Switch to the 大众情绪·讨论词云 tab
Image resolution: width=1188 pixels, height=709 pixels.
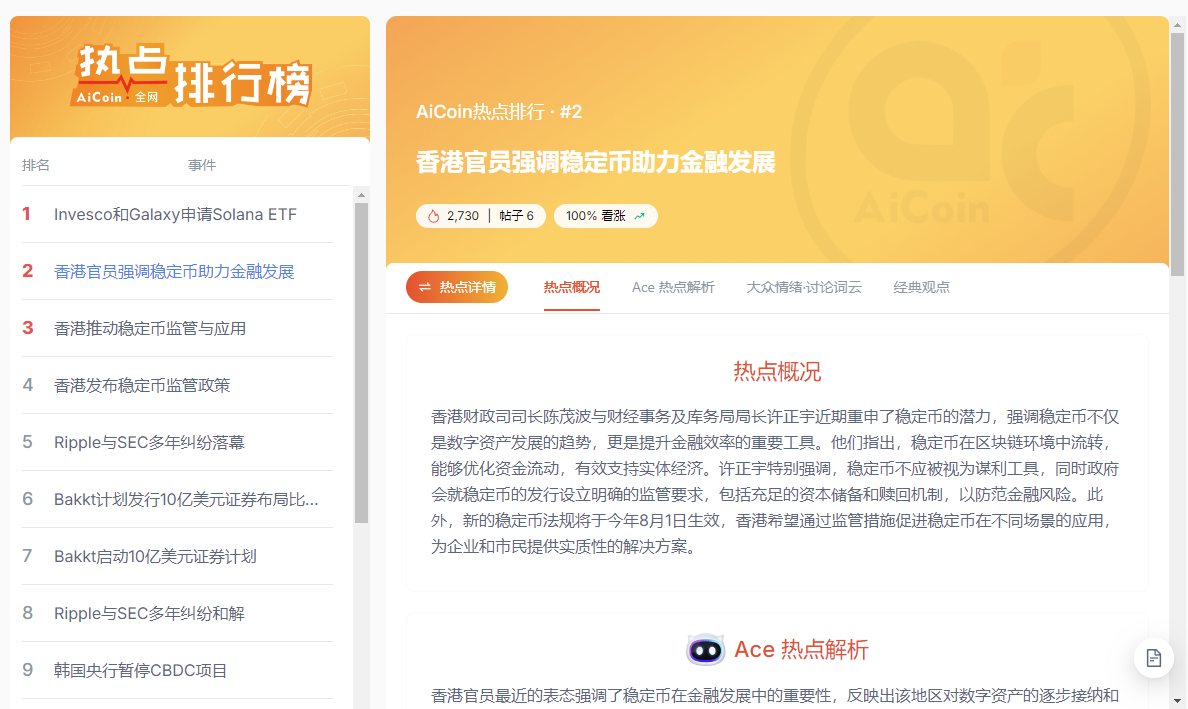click(804, 288)
